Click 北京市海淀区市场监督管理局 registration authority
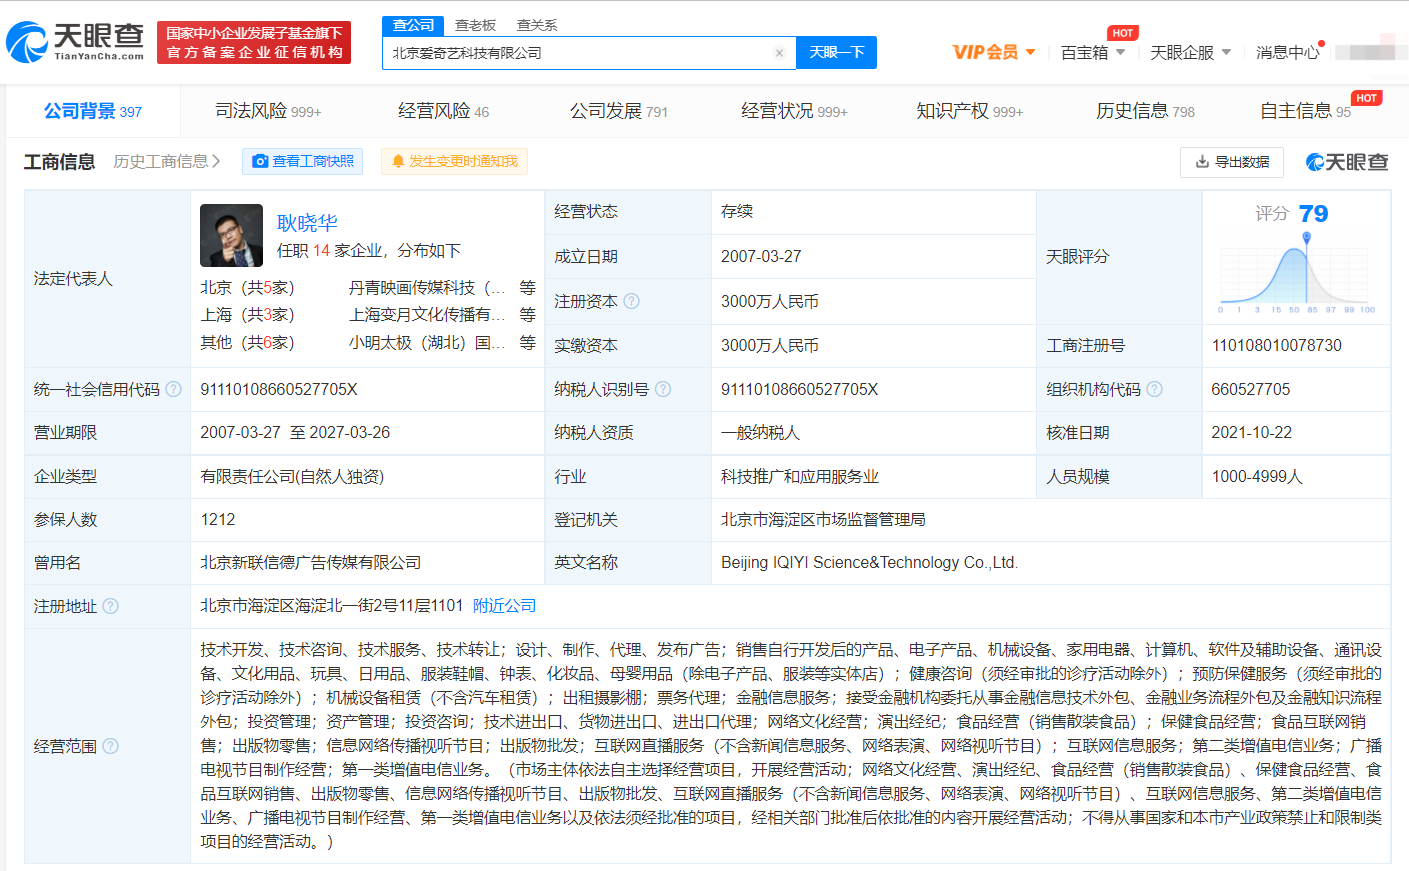 (823, 520)
